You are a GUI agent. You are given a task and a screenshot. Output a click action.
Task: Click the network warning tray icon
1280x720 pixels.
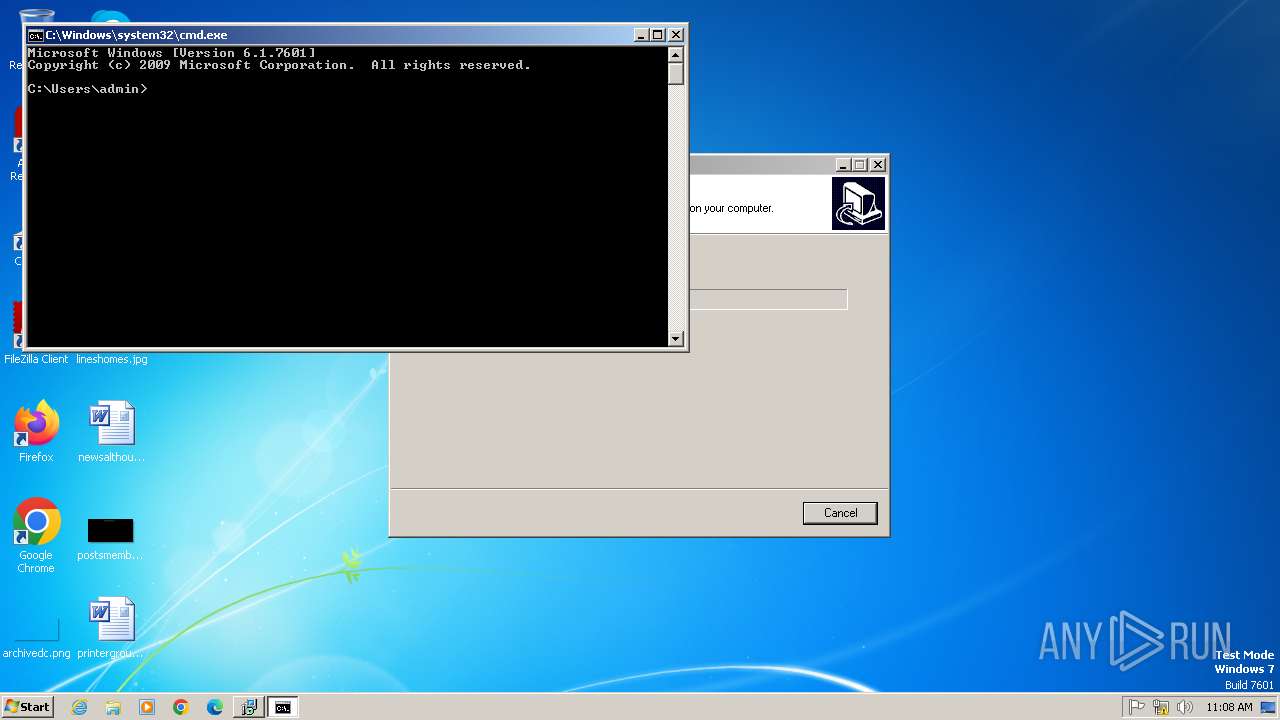[1161, 707]
